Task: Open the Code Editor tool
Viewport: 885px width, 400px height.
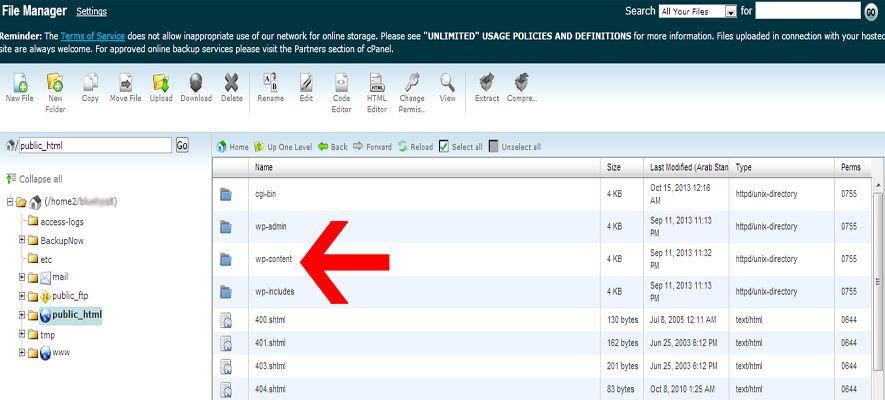Action: click(341, 84)
